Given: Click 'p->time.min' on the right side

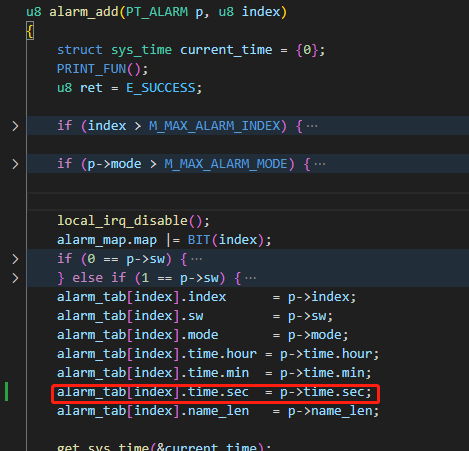Looking at the screenshot, I should 322,373.
